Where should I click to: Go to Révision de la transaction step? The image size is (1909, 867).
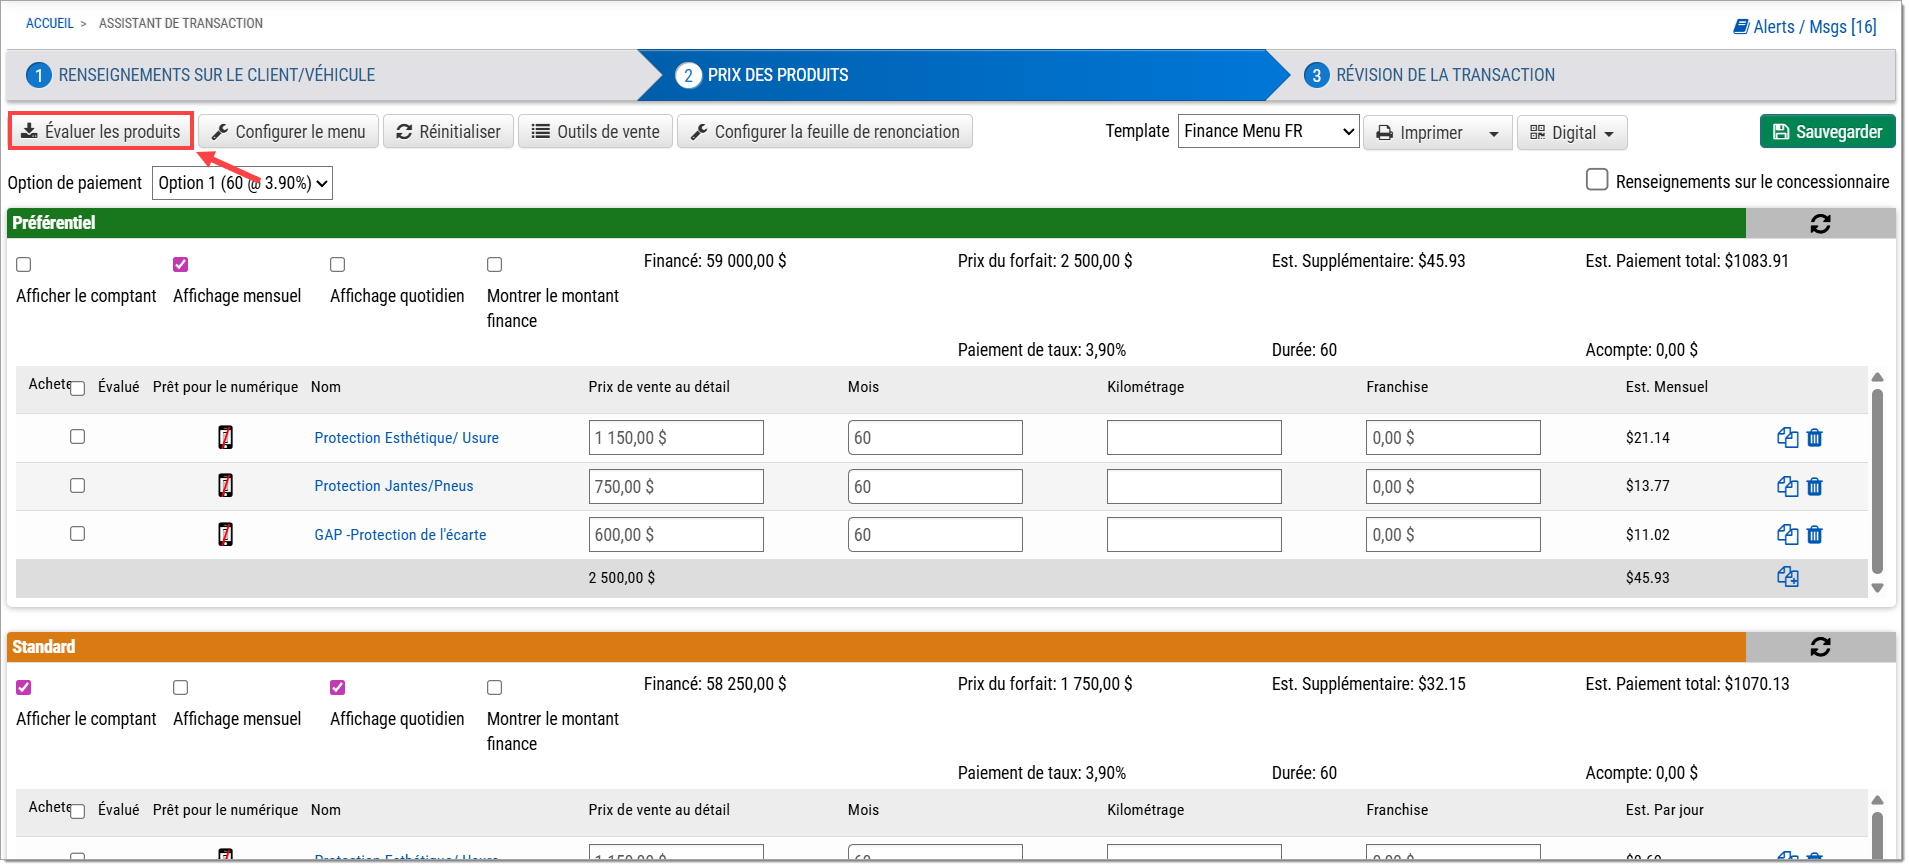[x=1445, y=76]
